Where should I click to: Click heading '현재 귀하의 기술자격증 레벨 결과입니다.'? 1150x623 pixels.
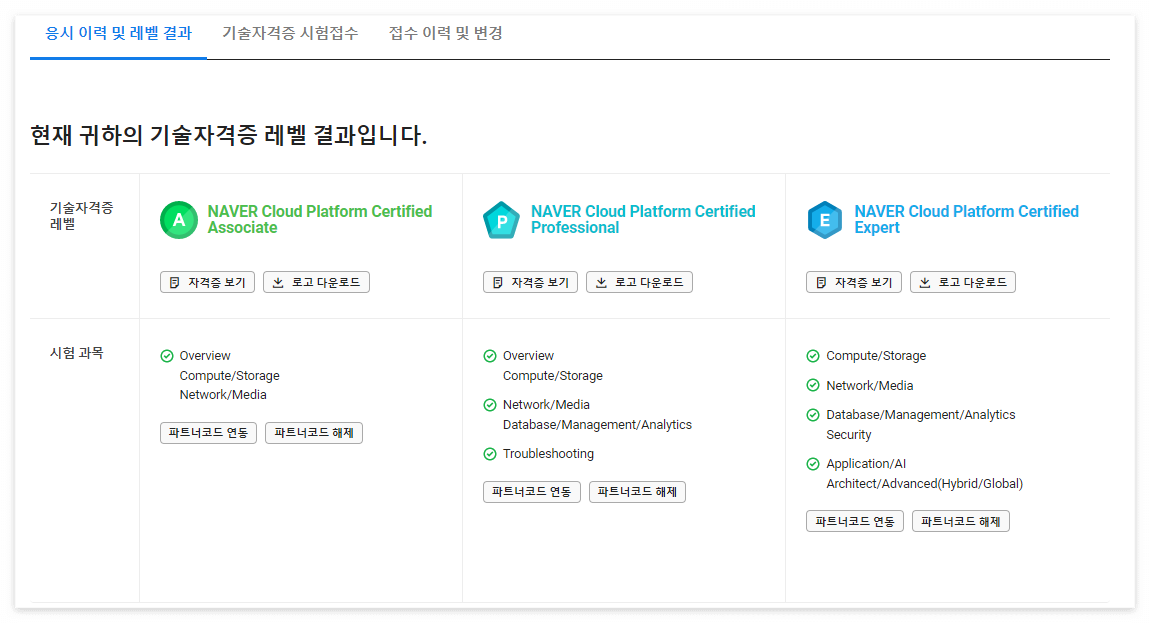(229, 135)
